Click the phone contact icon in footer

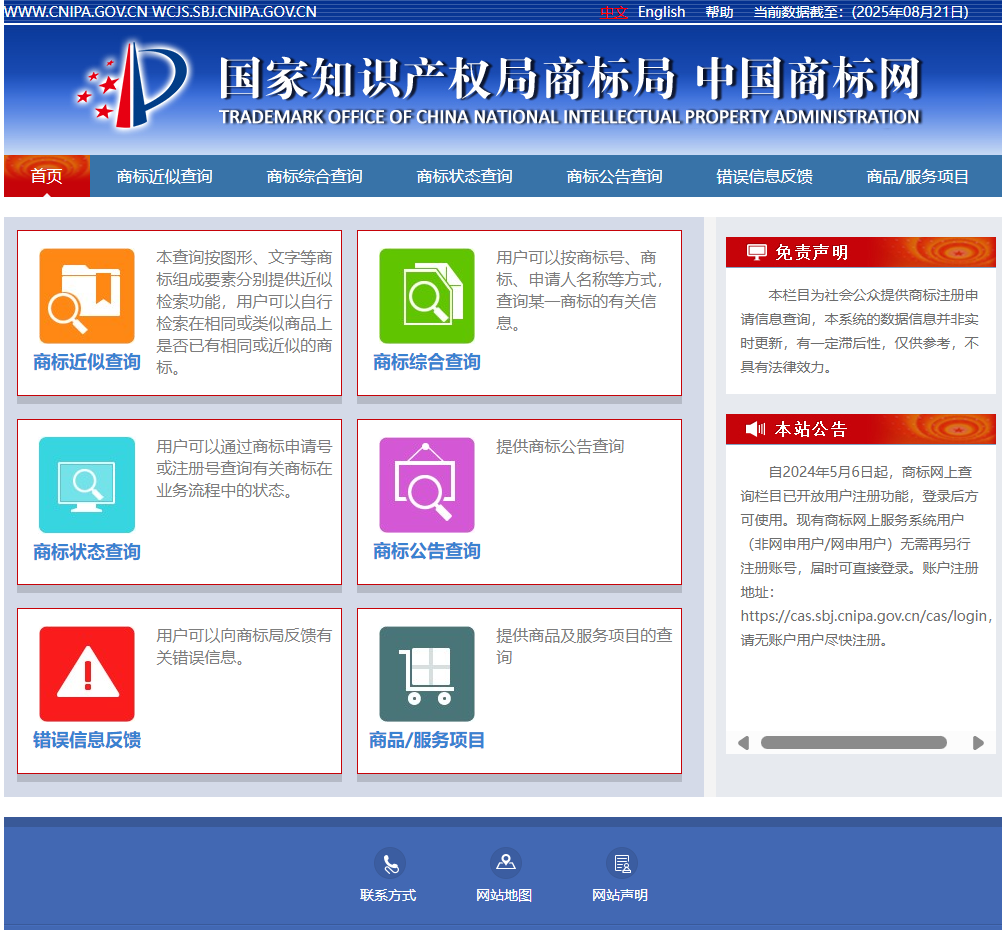[390, 864]
